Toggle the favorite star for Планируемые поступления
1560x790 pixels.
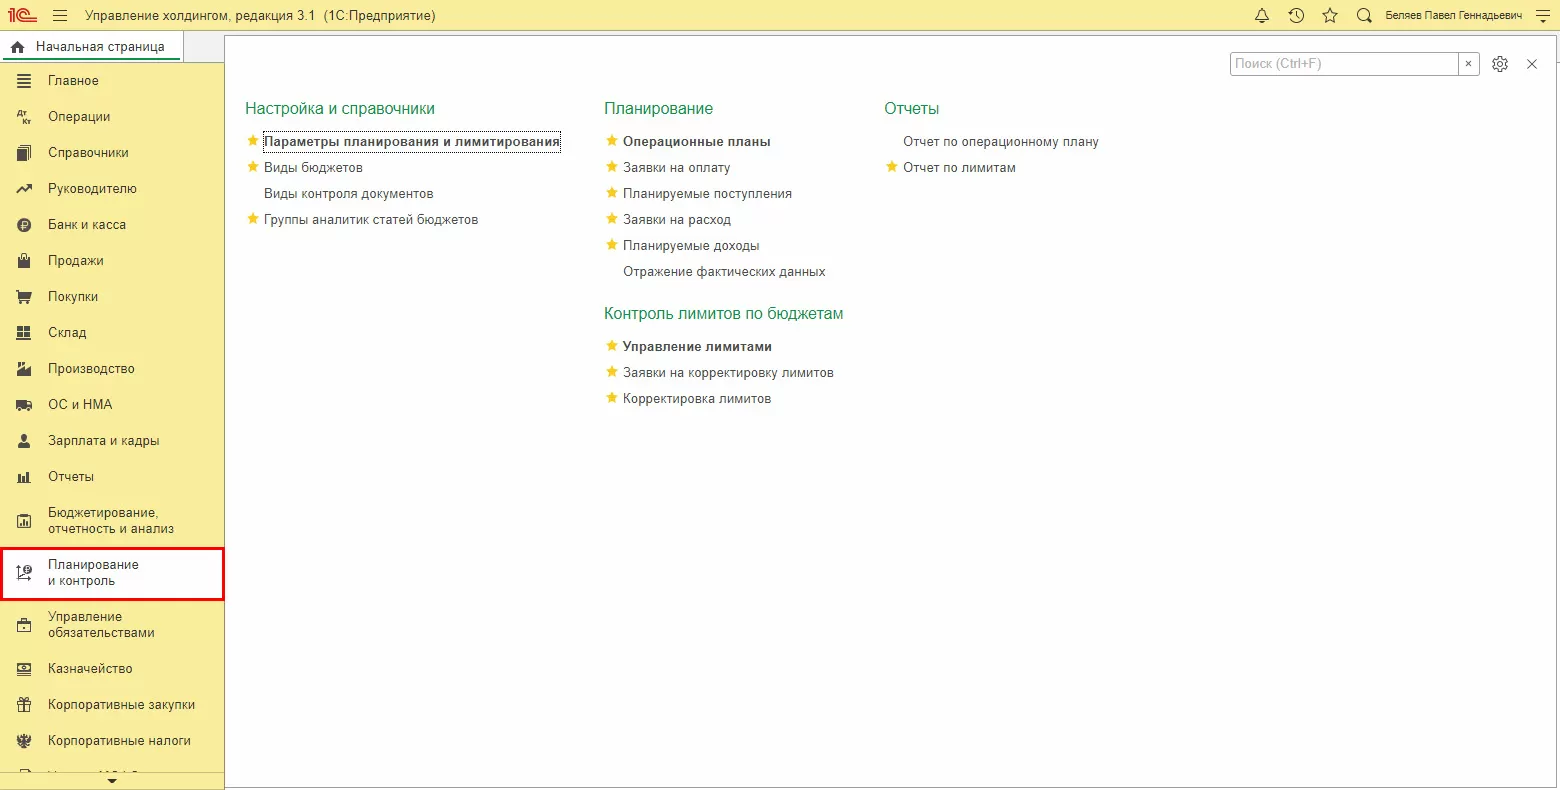(612, 193)
